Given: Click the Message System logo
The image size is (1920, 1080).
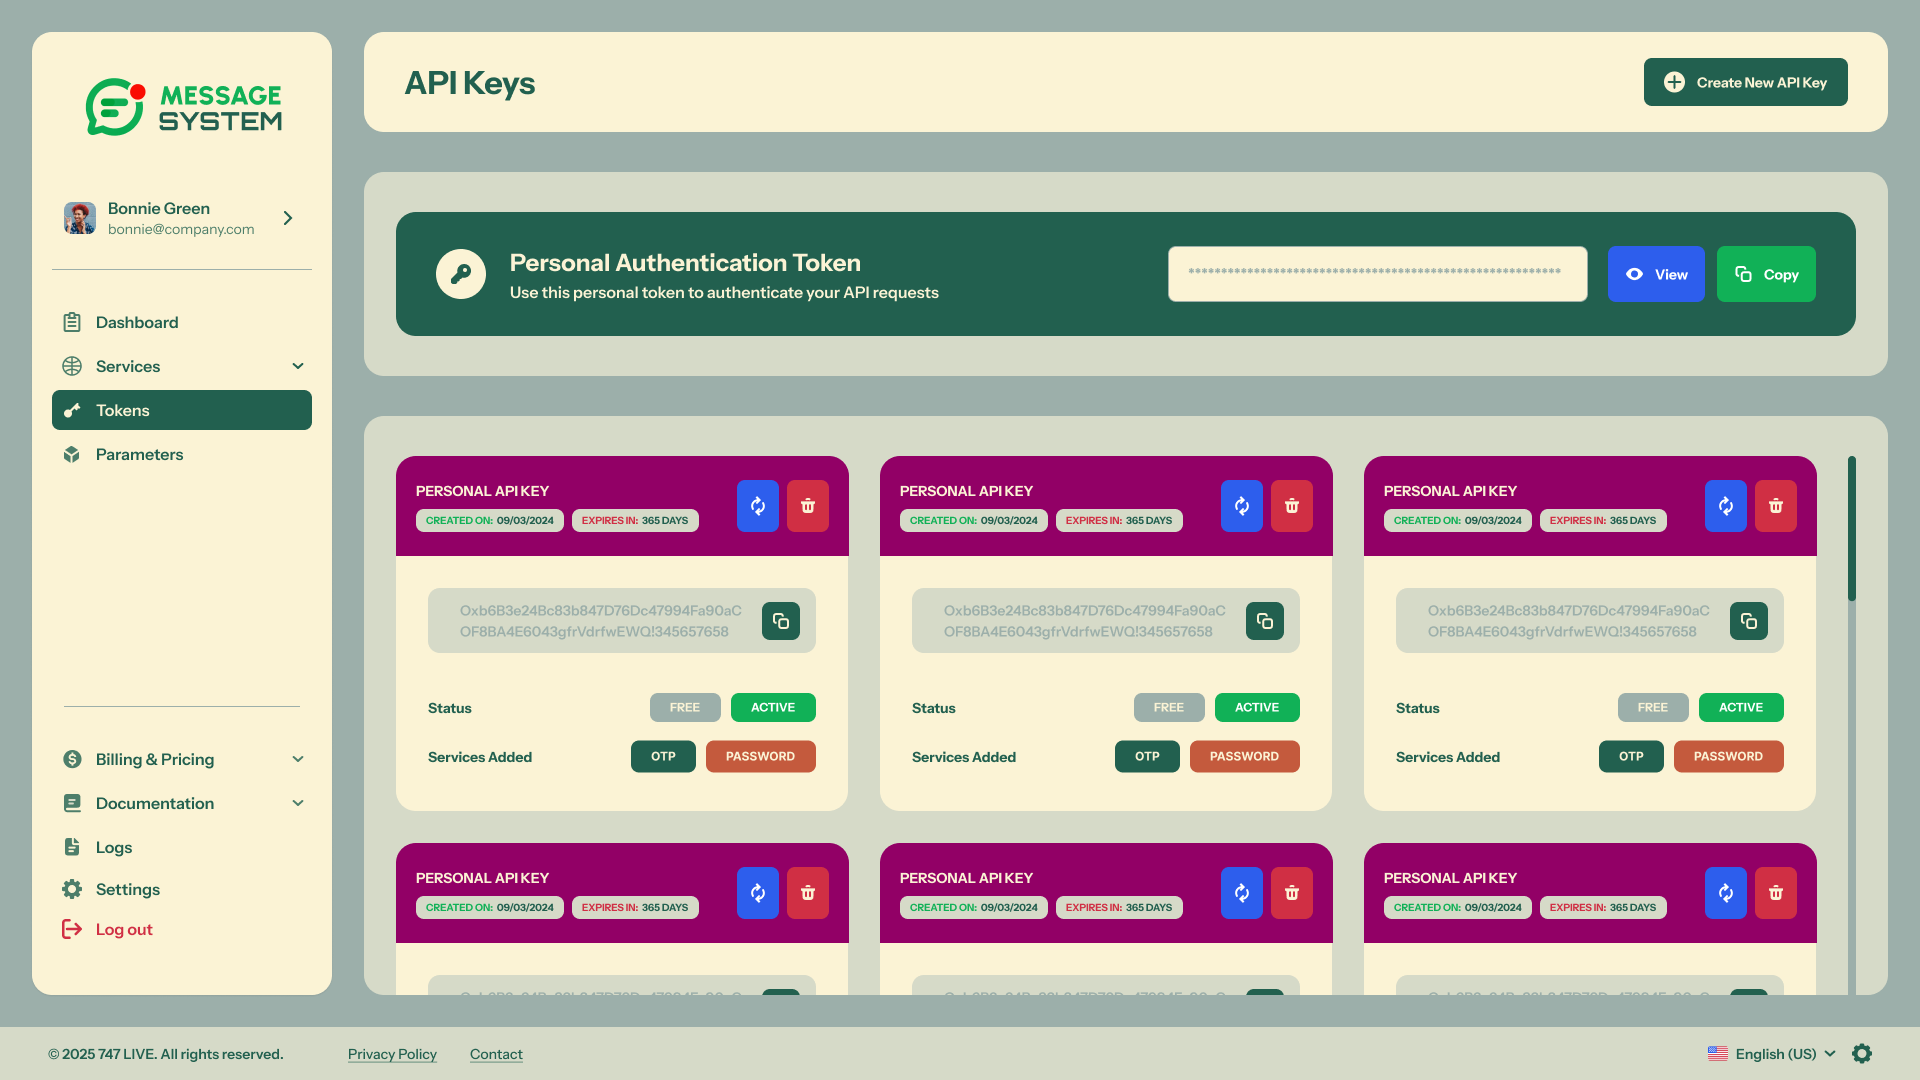Looking at the screenshot, I should click(x=183, y=107).
